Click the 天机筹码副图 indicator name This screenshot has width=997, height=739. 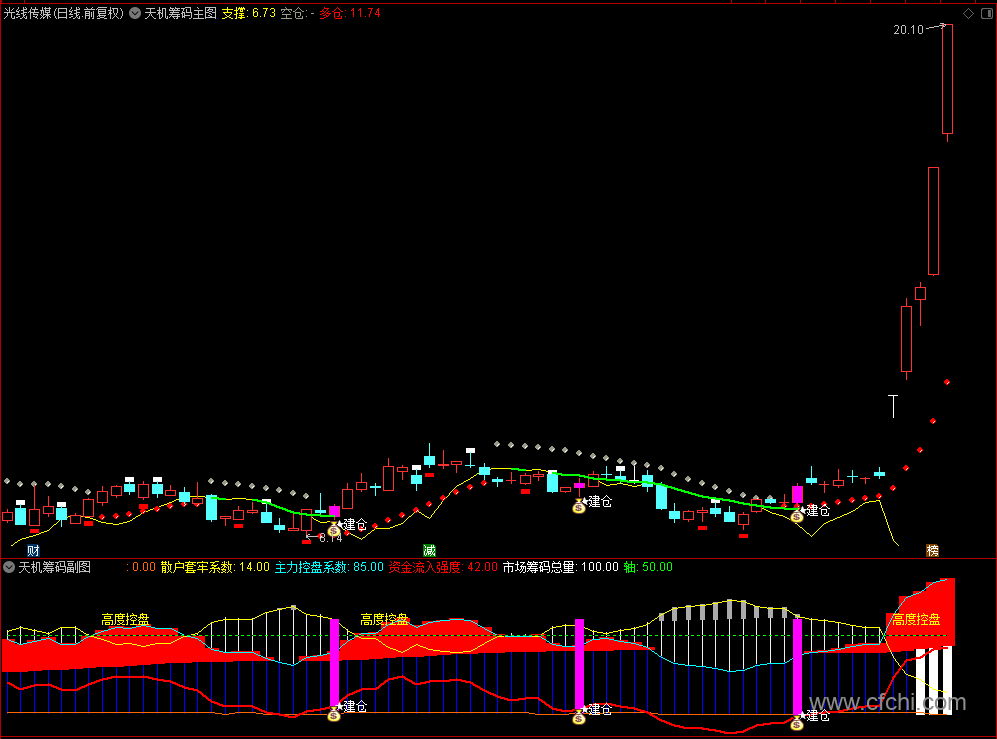click(x=55, y=567)
